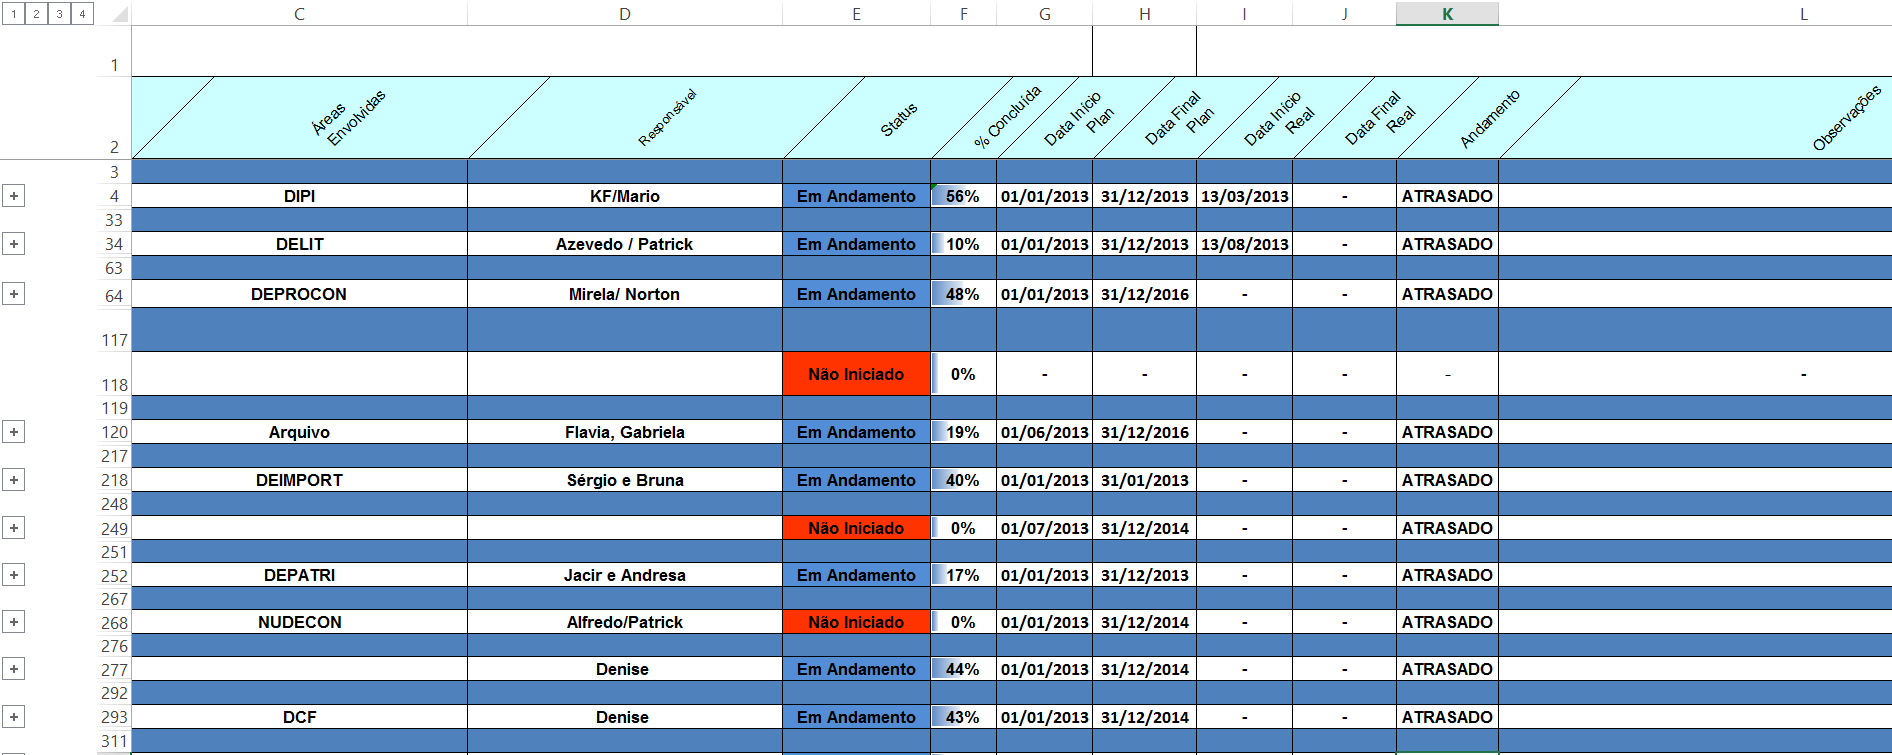
Task: Select row 118 header
Action: 114,374
